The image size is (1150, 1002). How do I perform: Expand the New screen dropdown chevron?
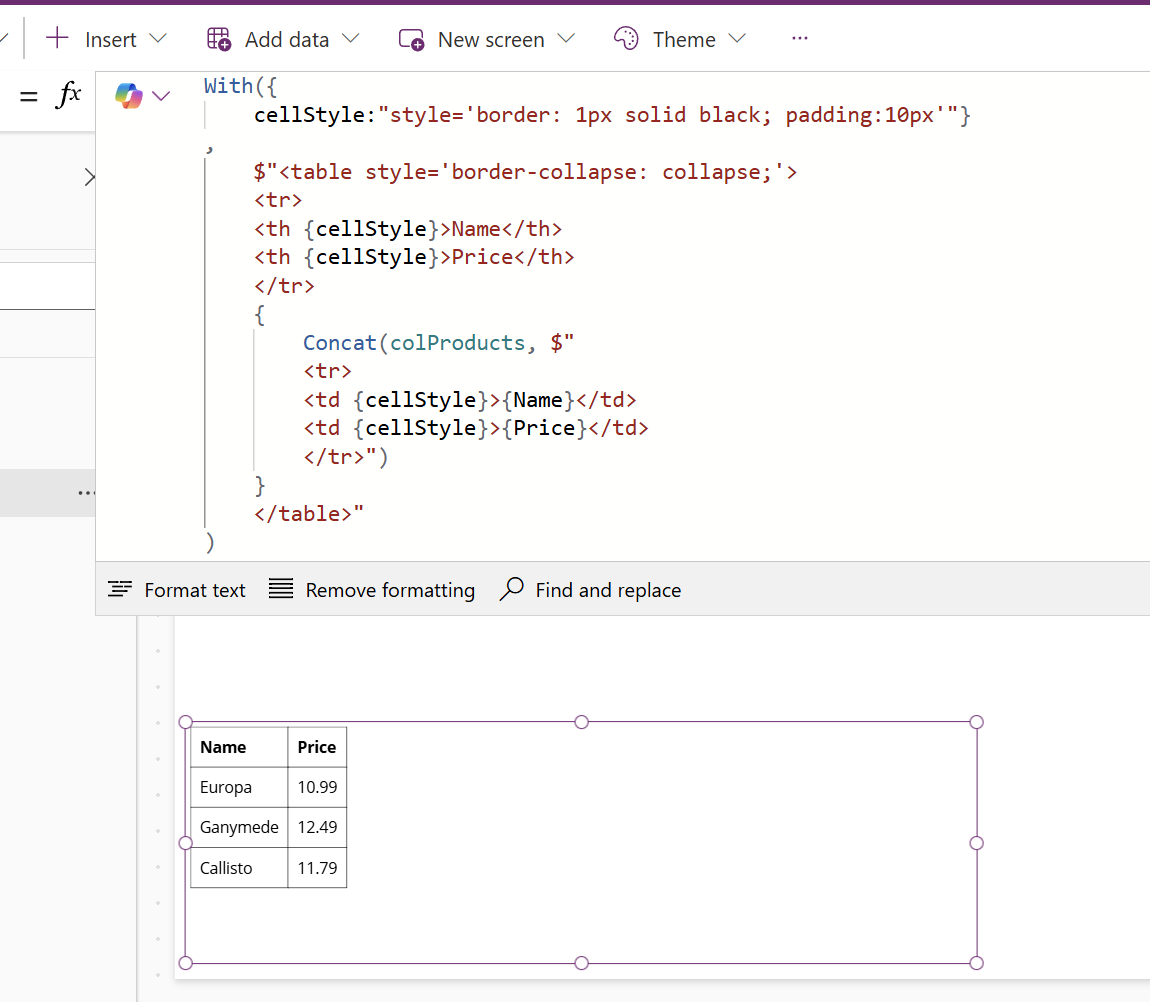[566, 38]
